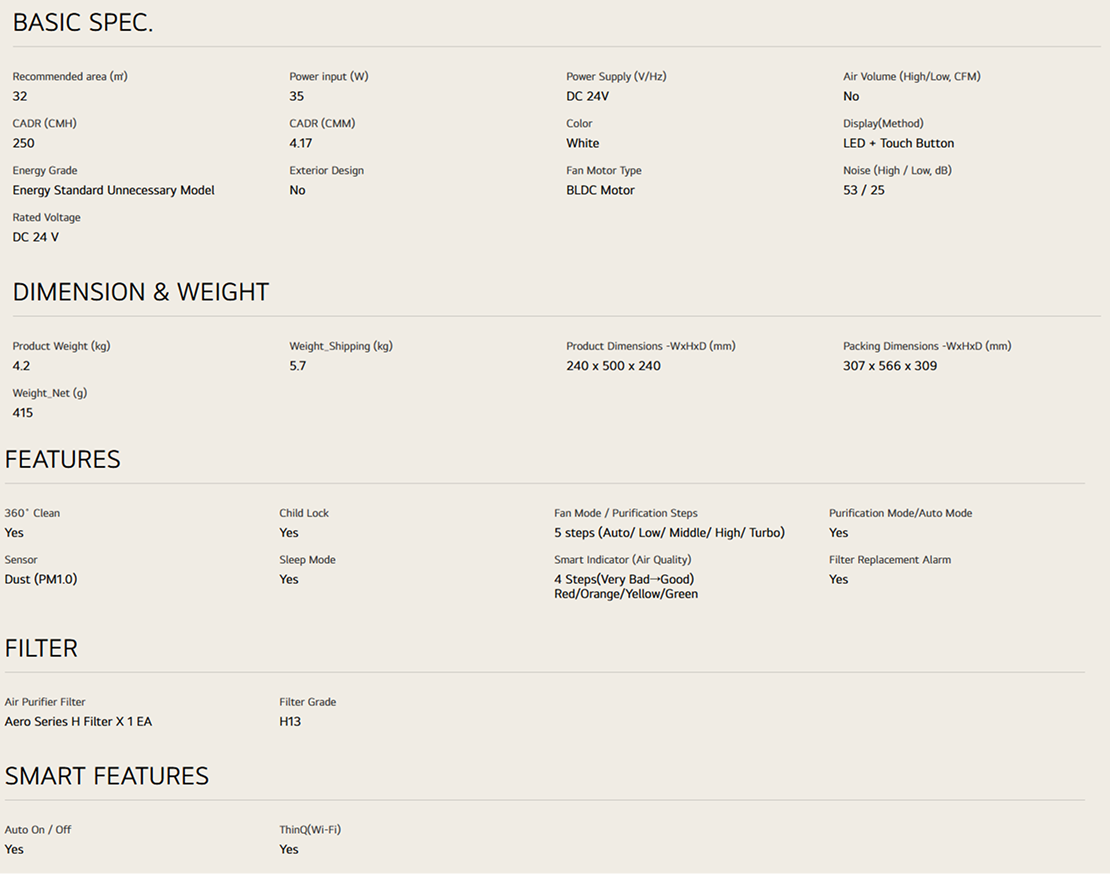Click the noise value 53 / 25
1110x874 pixels.
863,191
